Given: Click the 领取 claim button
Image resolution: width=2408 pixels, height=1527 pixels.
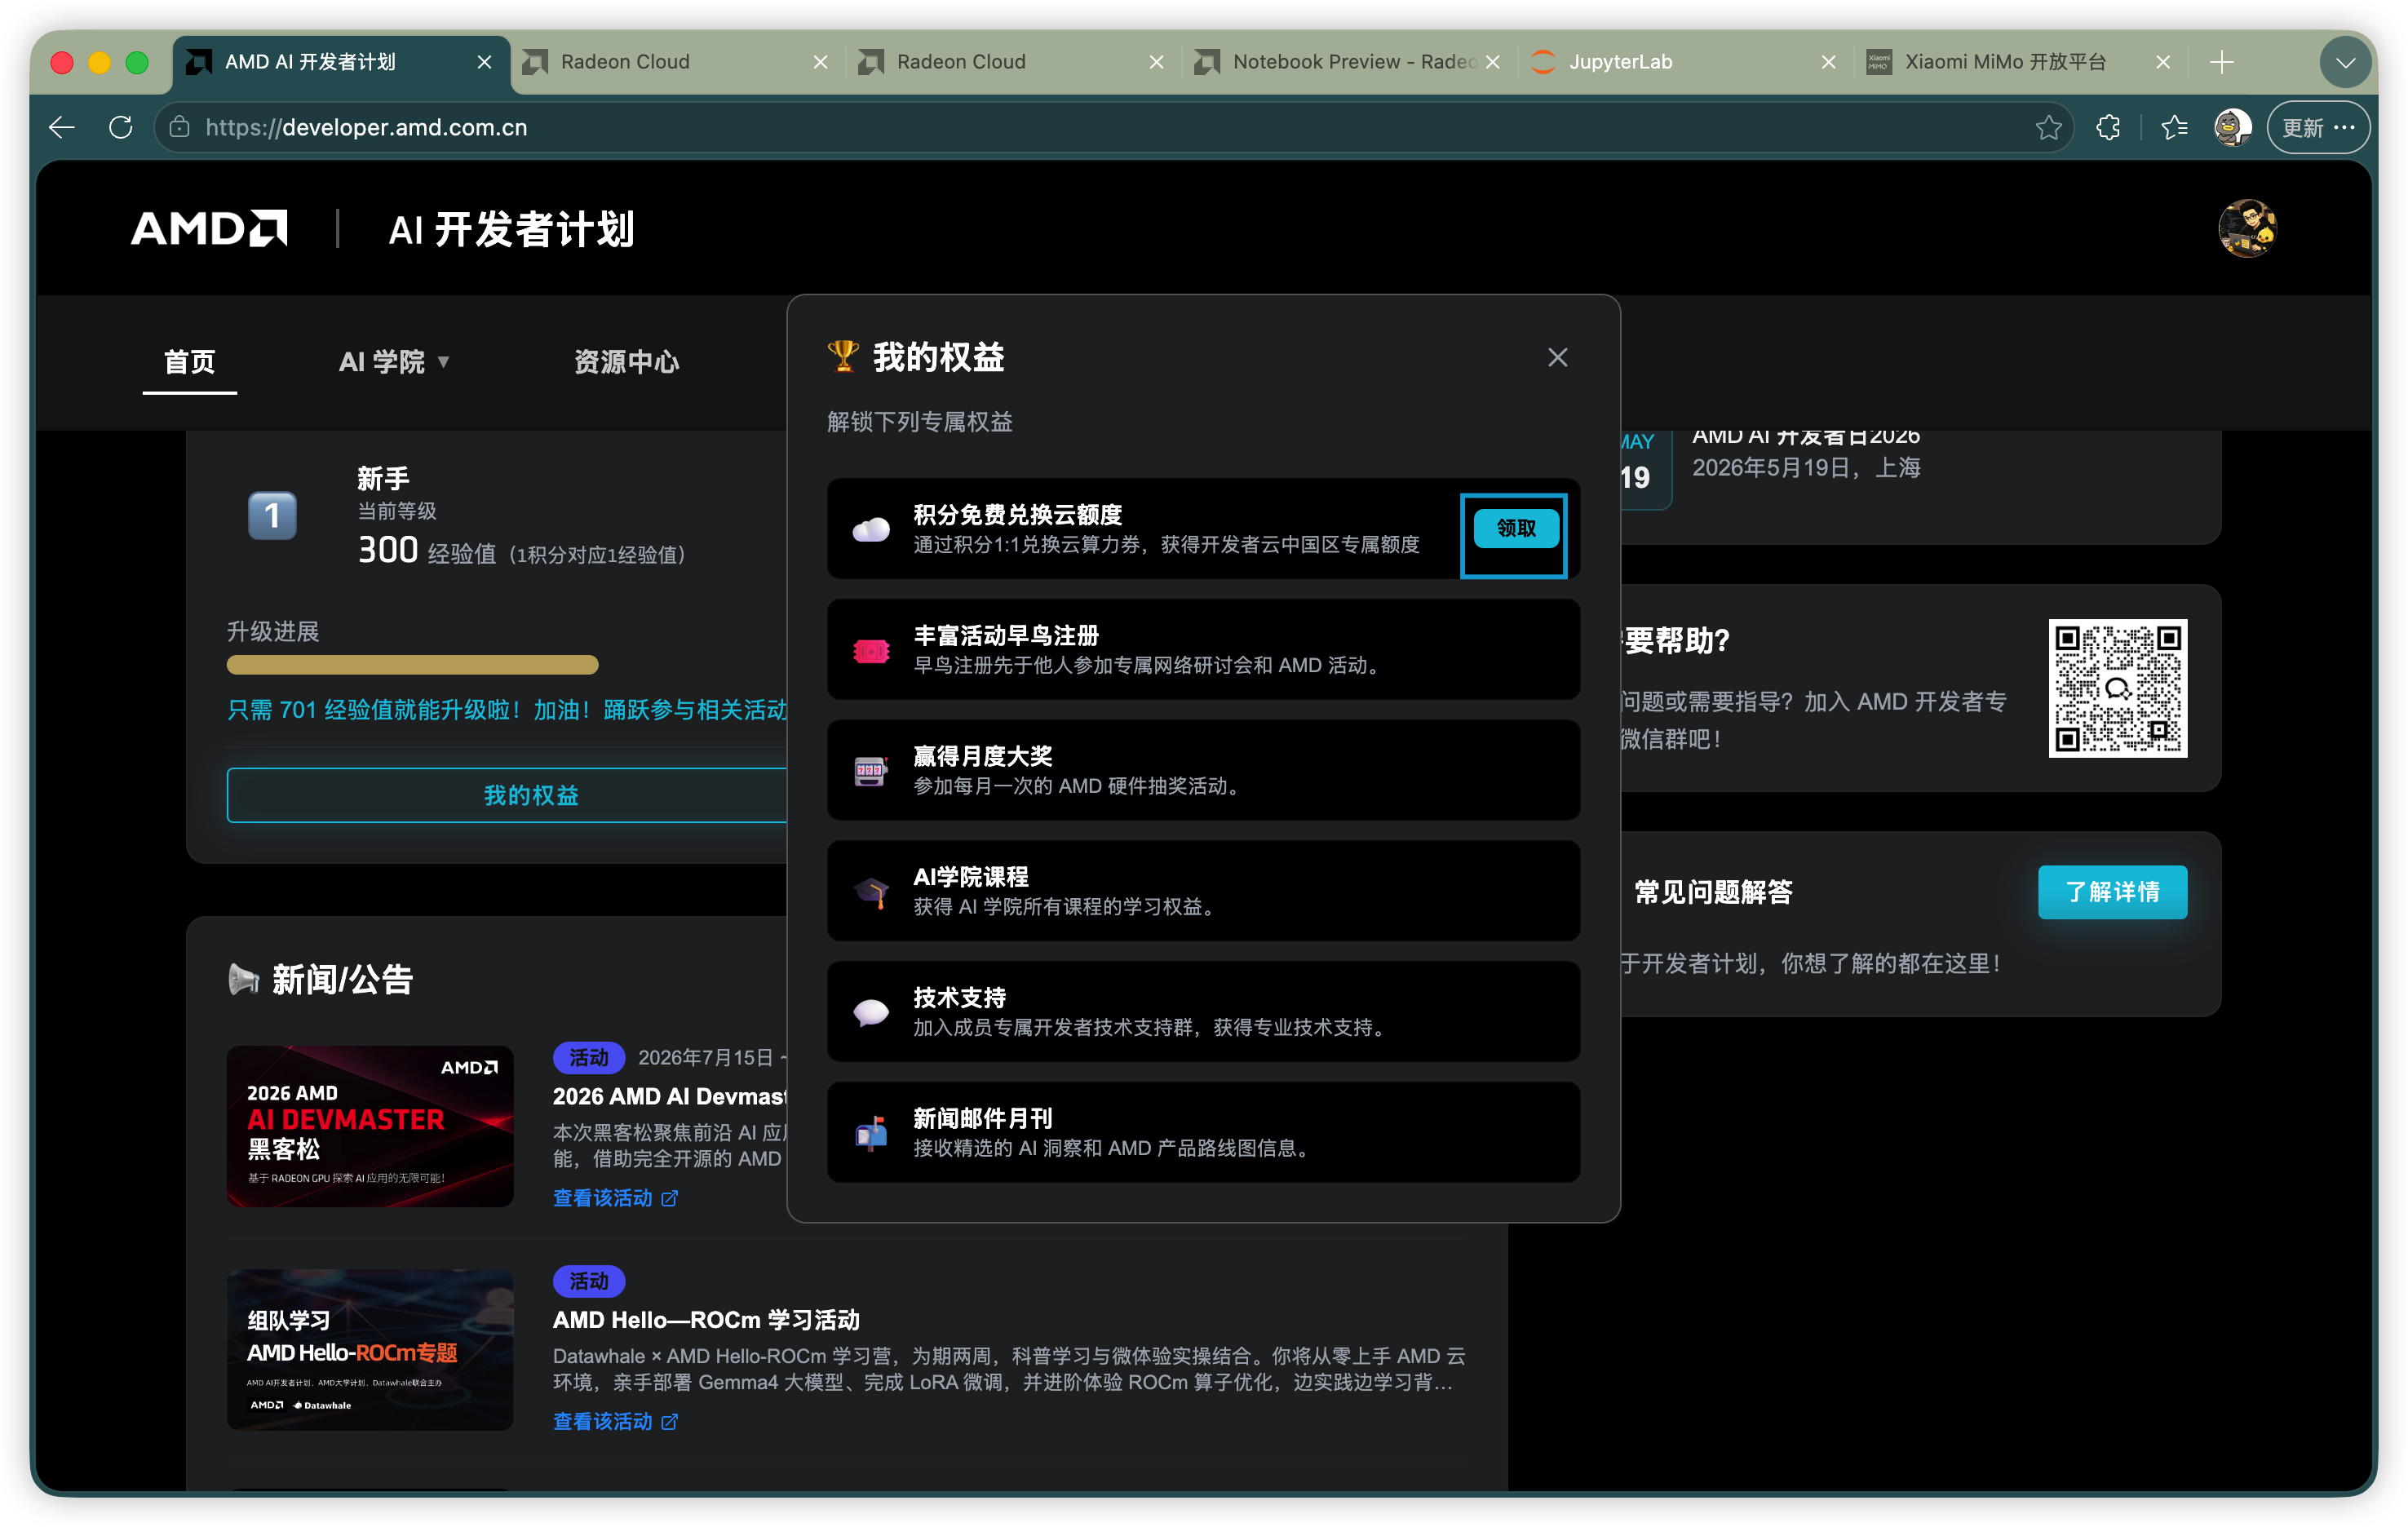Looking at the screenshot, I should click(x=1515, y=528).
